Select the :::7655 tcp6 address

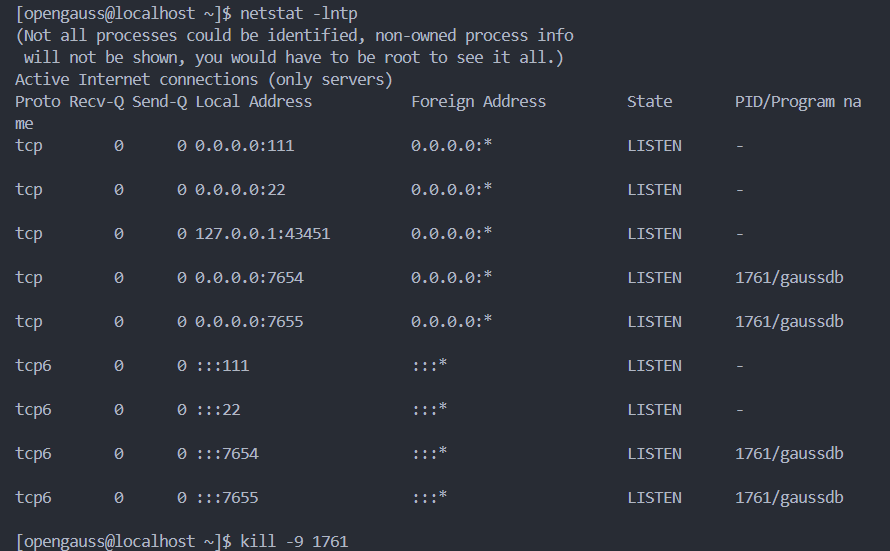point(227,497)
